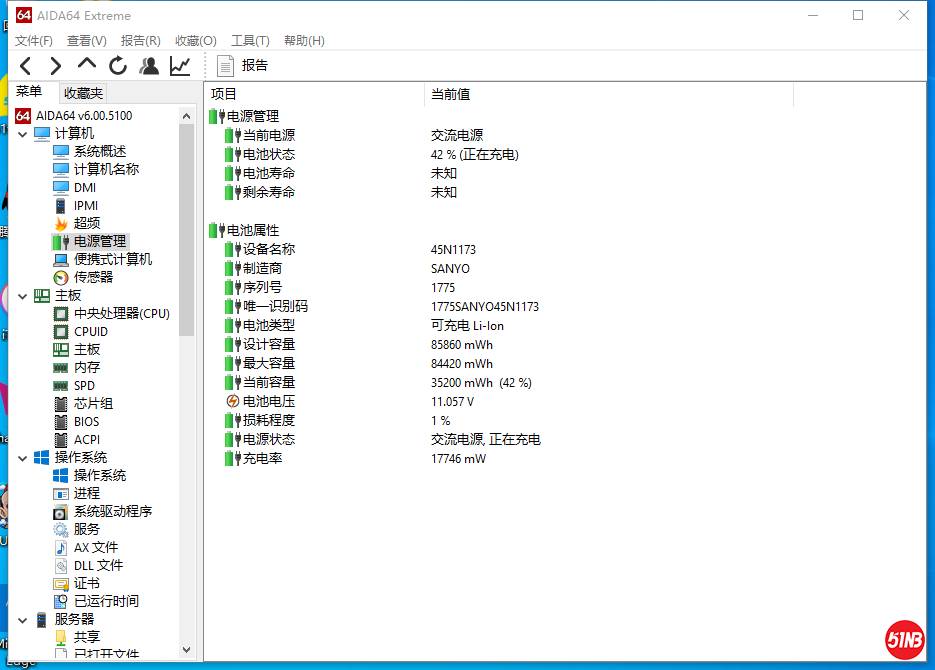
Task: Click the 当前值 column header
Action: 450,94
